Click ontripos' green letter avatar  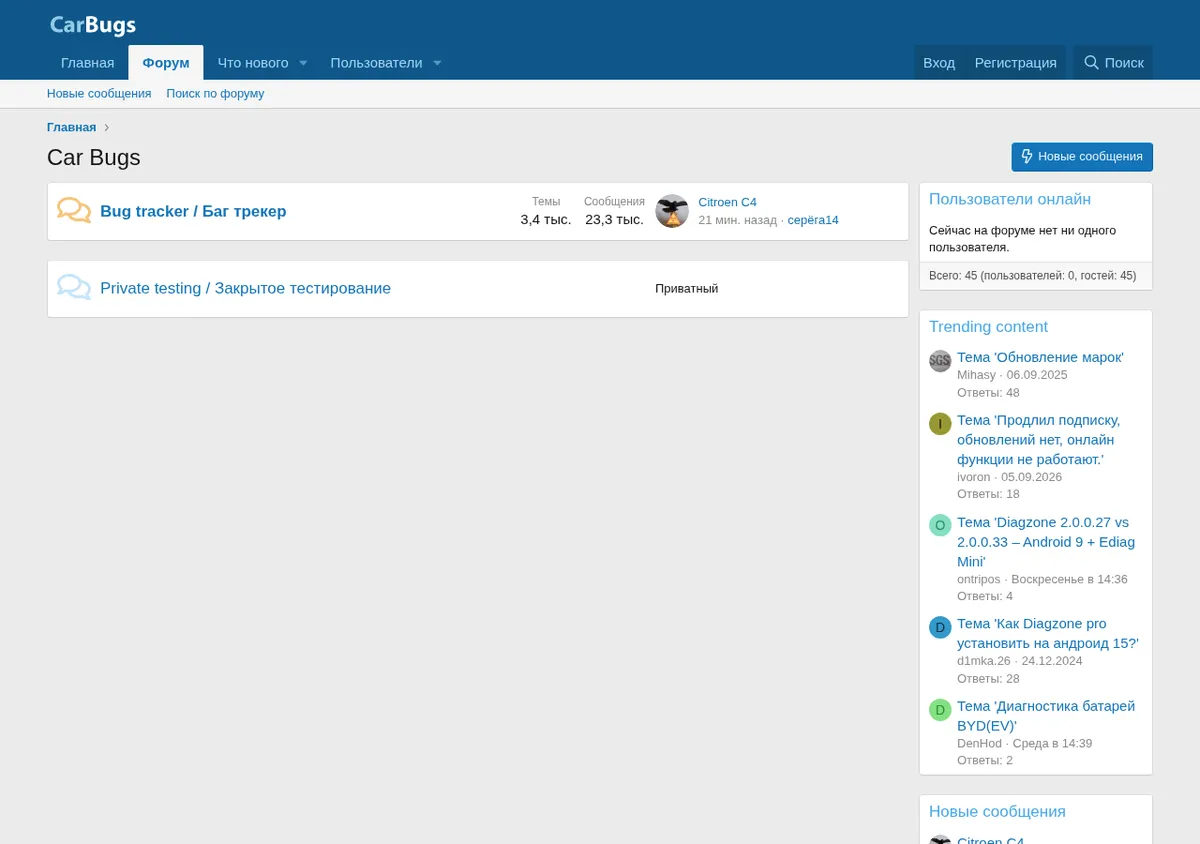click(940, 526)
